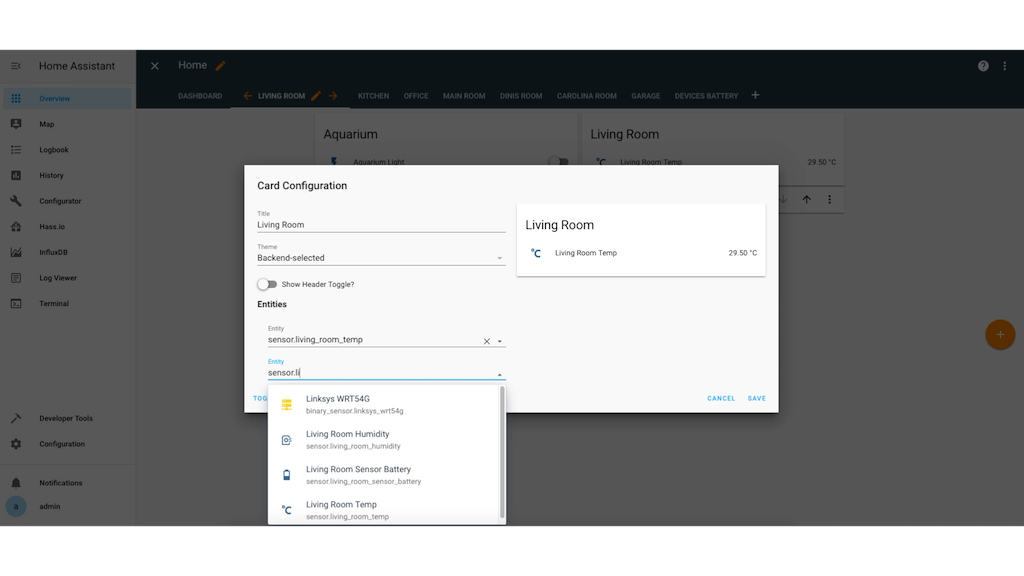The height and width of the screenshot is (576, 1024).
Task: Click the suggestion list scrollbar
Action: (502, 452)
